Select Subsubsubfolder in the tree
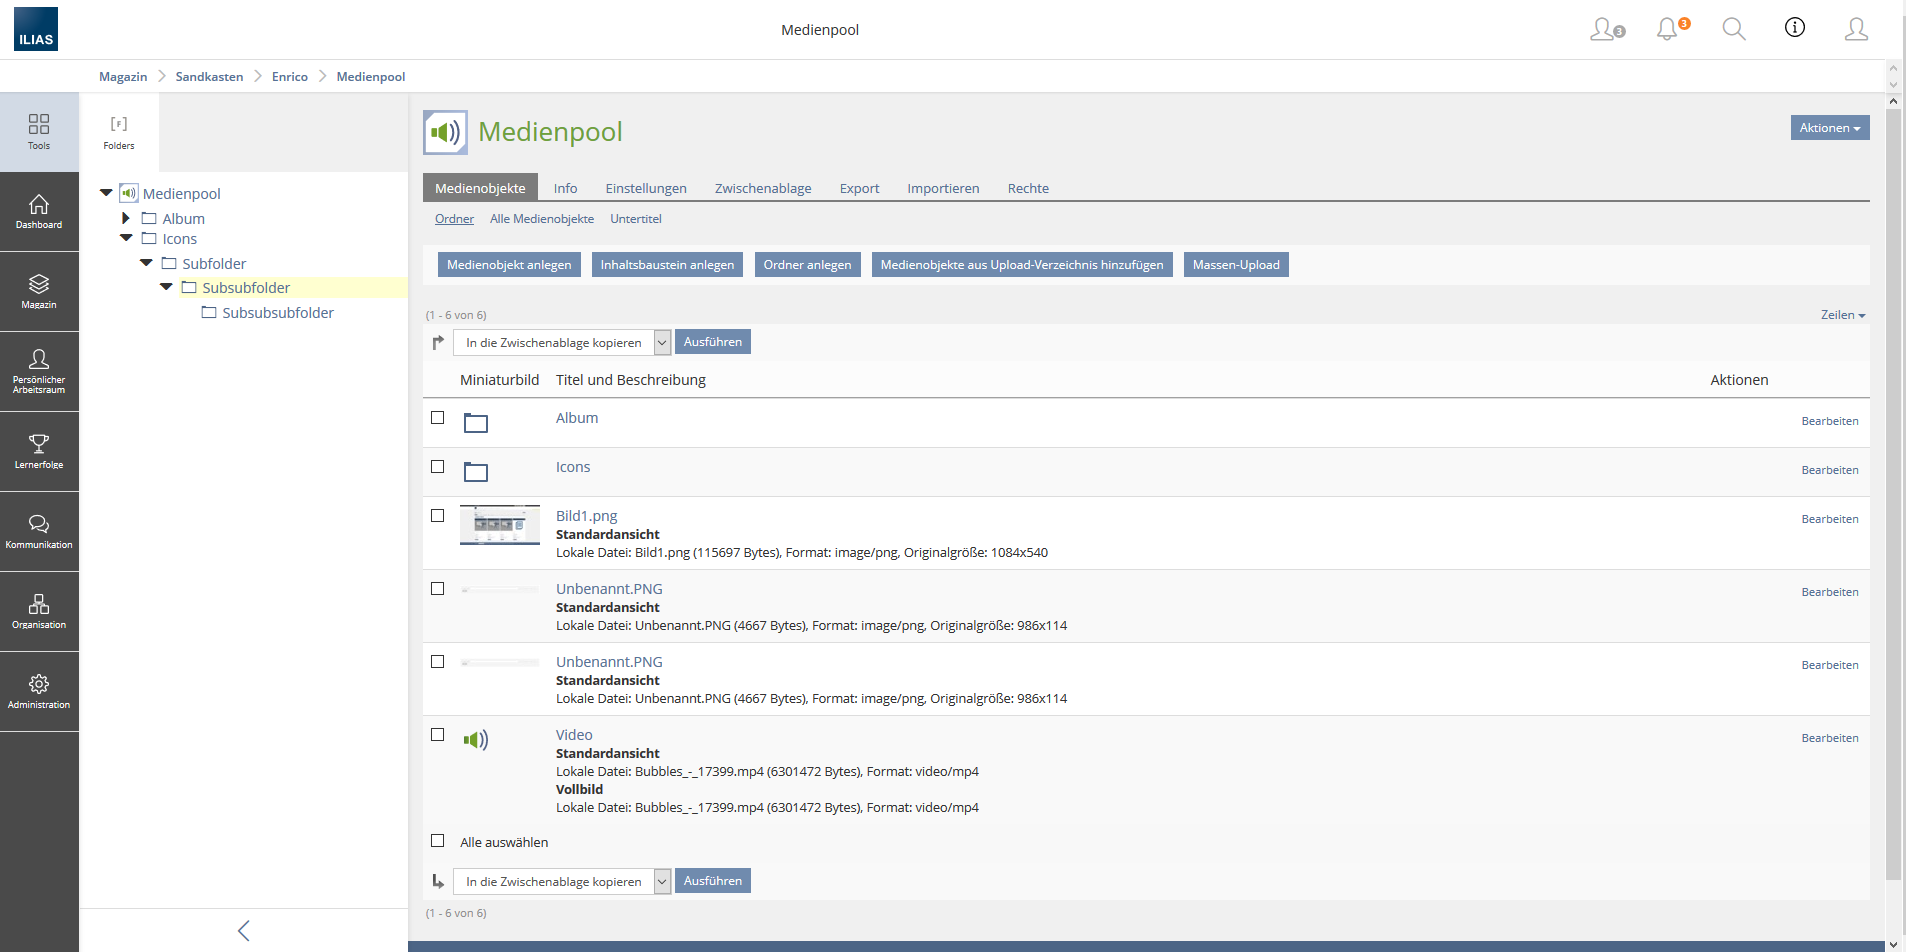The width and height of the screenshot is (1906, 952). tap(278, 313)
